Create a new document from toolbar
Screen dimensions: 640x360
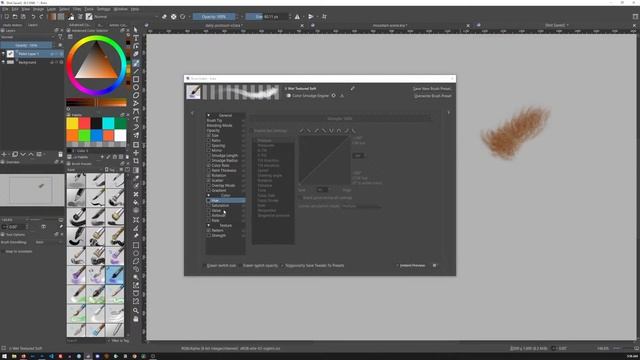tap(7, 17)
